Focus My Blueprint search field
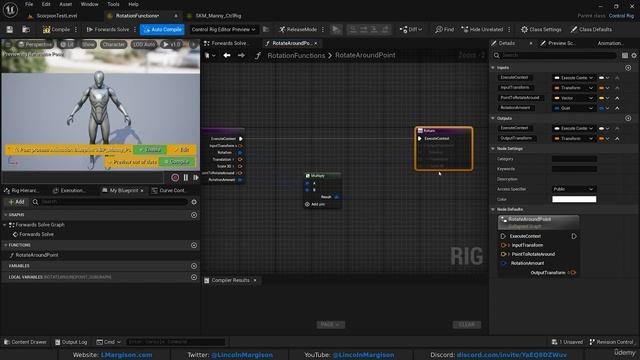Viewport: 640px width, 360px height. 111,202
